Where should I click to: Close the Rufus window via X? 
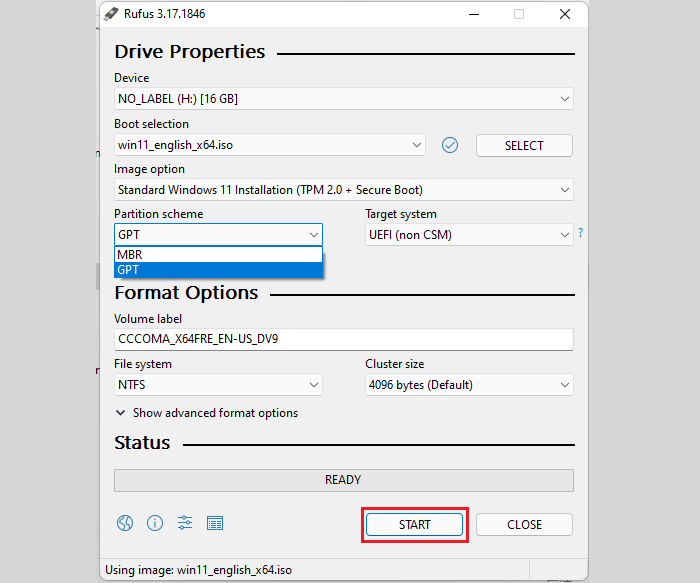(x=565, y=14)
